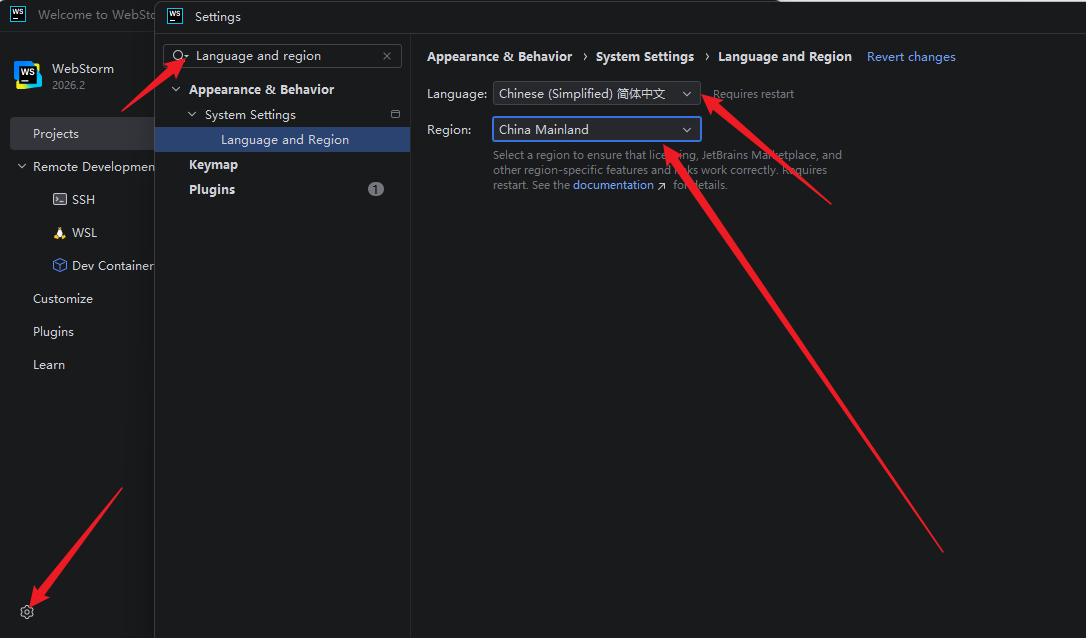
Task: Open Customize in Welcome sidebar
Action: [63, 299]
